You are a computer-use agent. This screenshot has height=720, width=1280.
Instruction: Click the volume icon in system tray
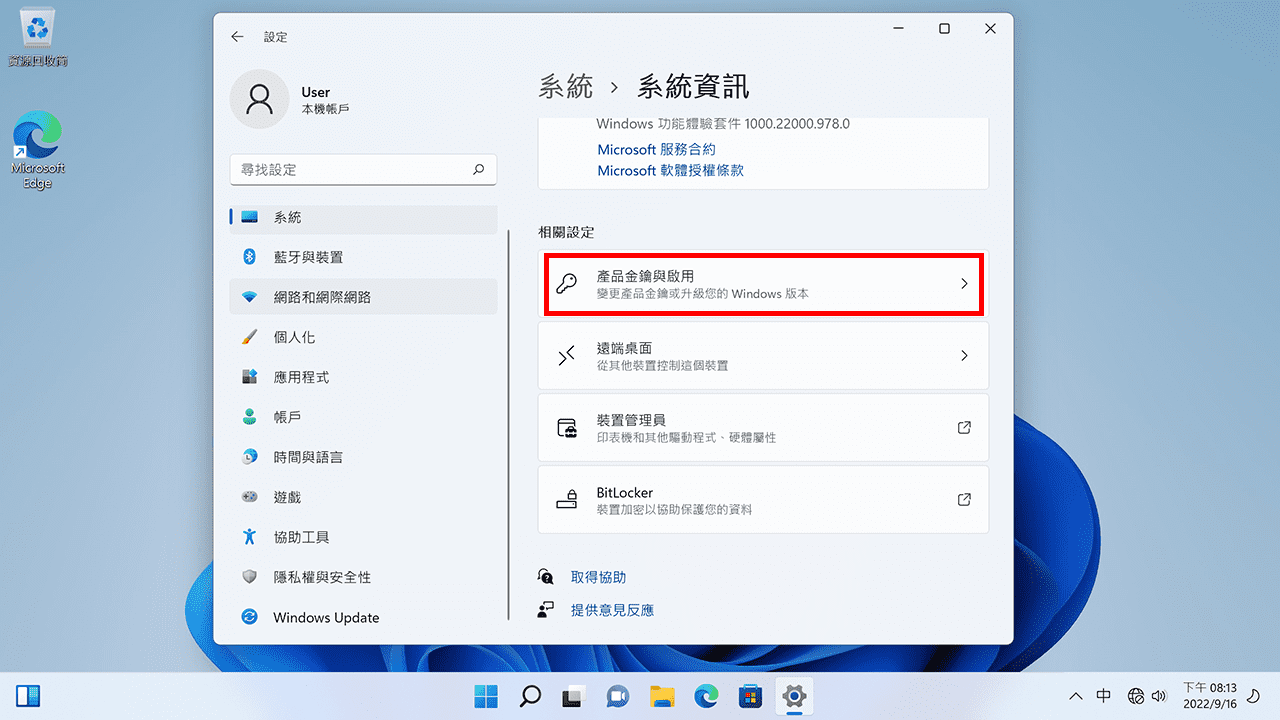click(1159, 695)
